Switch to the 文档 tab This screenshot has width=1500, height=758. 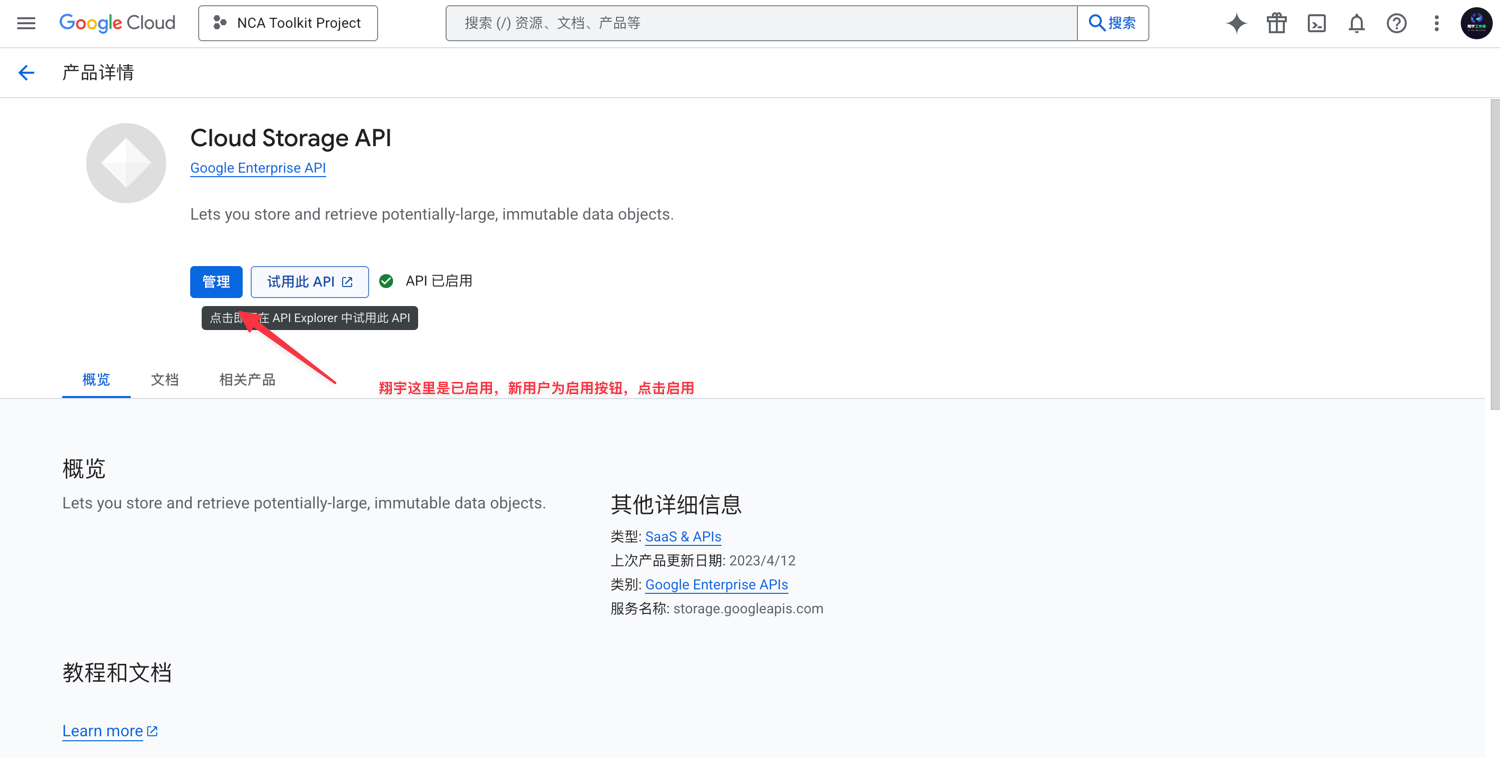(164, 379)
